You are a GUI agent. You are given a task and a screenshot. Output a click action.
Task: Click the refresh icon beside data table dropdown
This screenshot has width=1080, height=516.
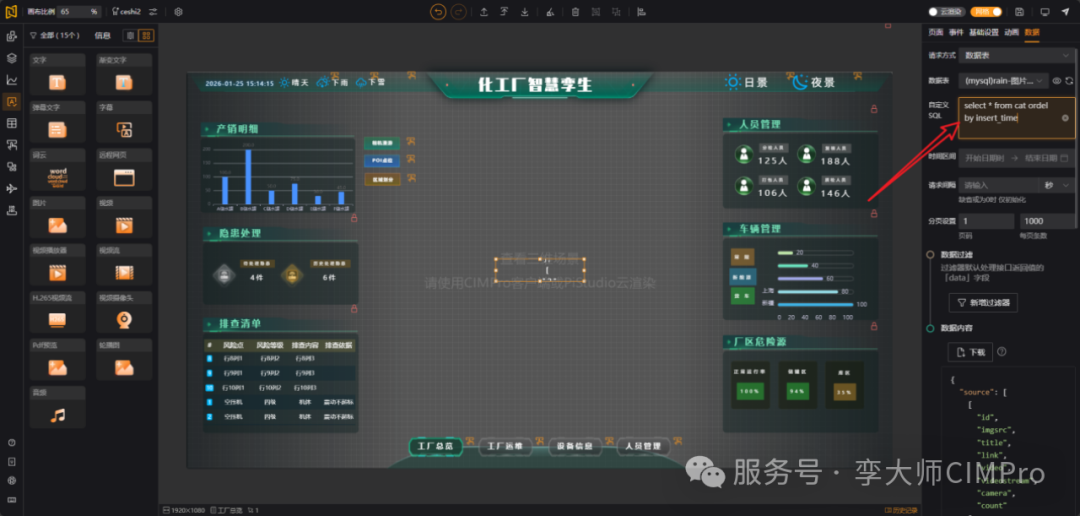pos(1069,81)
